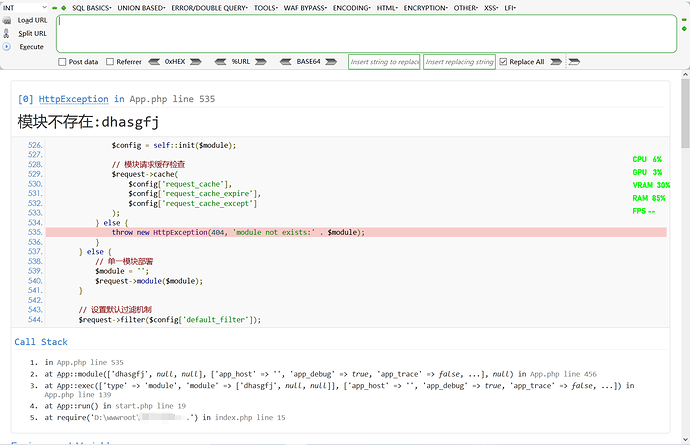Screen dimensions: 690x445
Task: Open the LFI menu
Action: coord(510,8)
